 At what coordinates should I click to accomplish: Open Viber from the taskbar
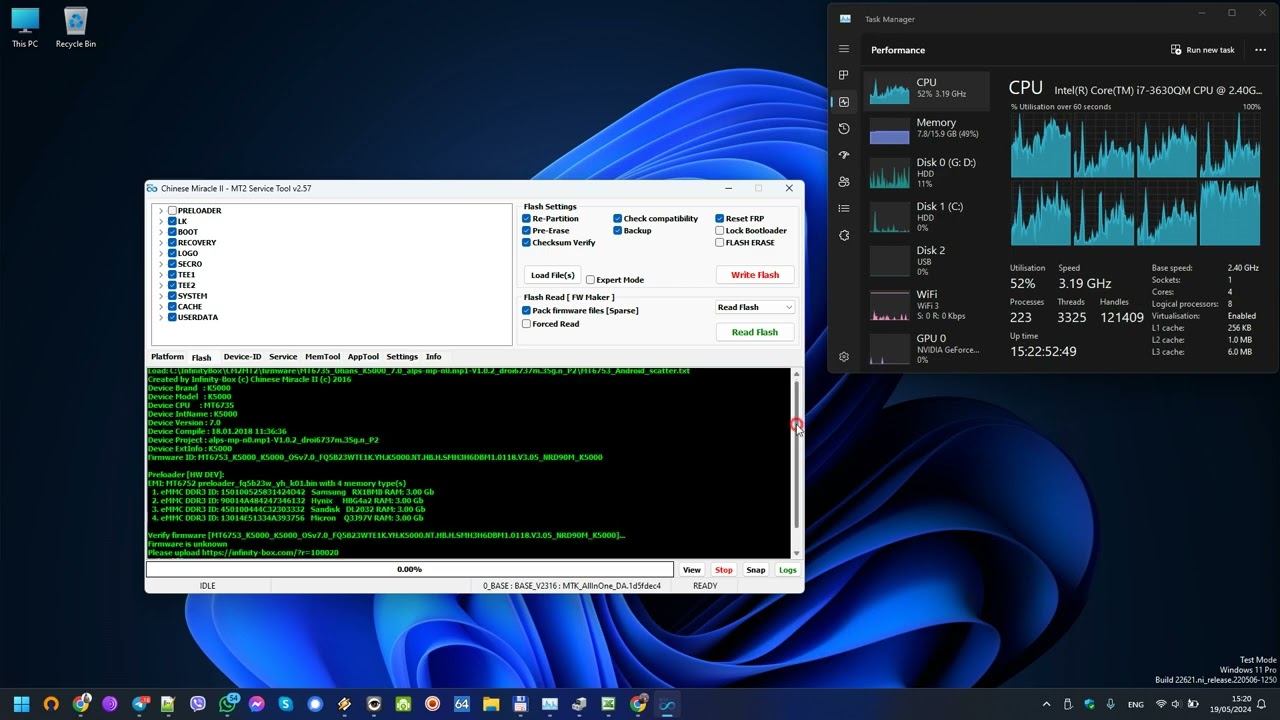(197, 704)
